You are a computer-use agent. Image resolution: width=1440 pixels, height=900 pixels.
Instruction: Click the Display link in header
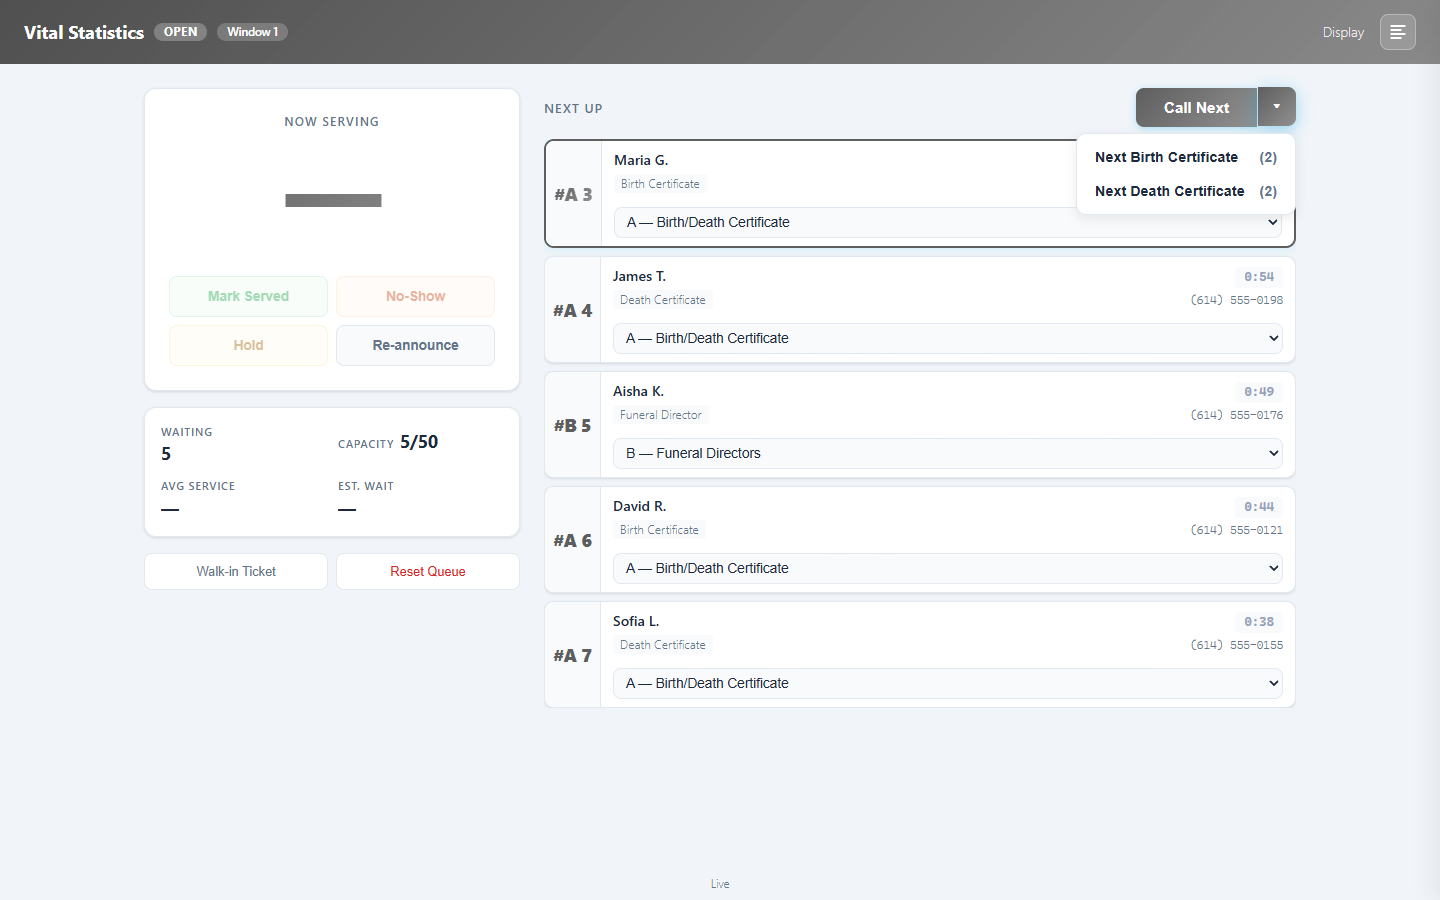[x=1343, y=32]
